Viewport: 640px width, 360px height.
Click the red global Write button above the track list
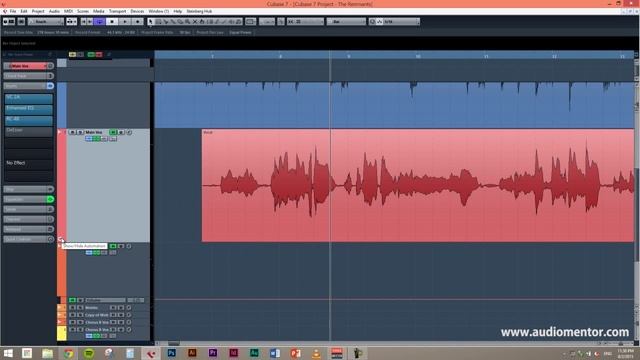[99, 54]
